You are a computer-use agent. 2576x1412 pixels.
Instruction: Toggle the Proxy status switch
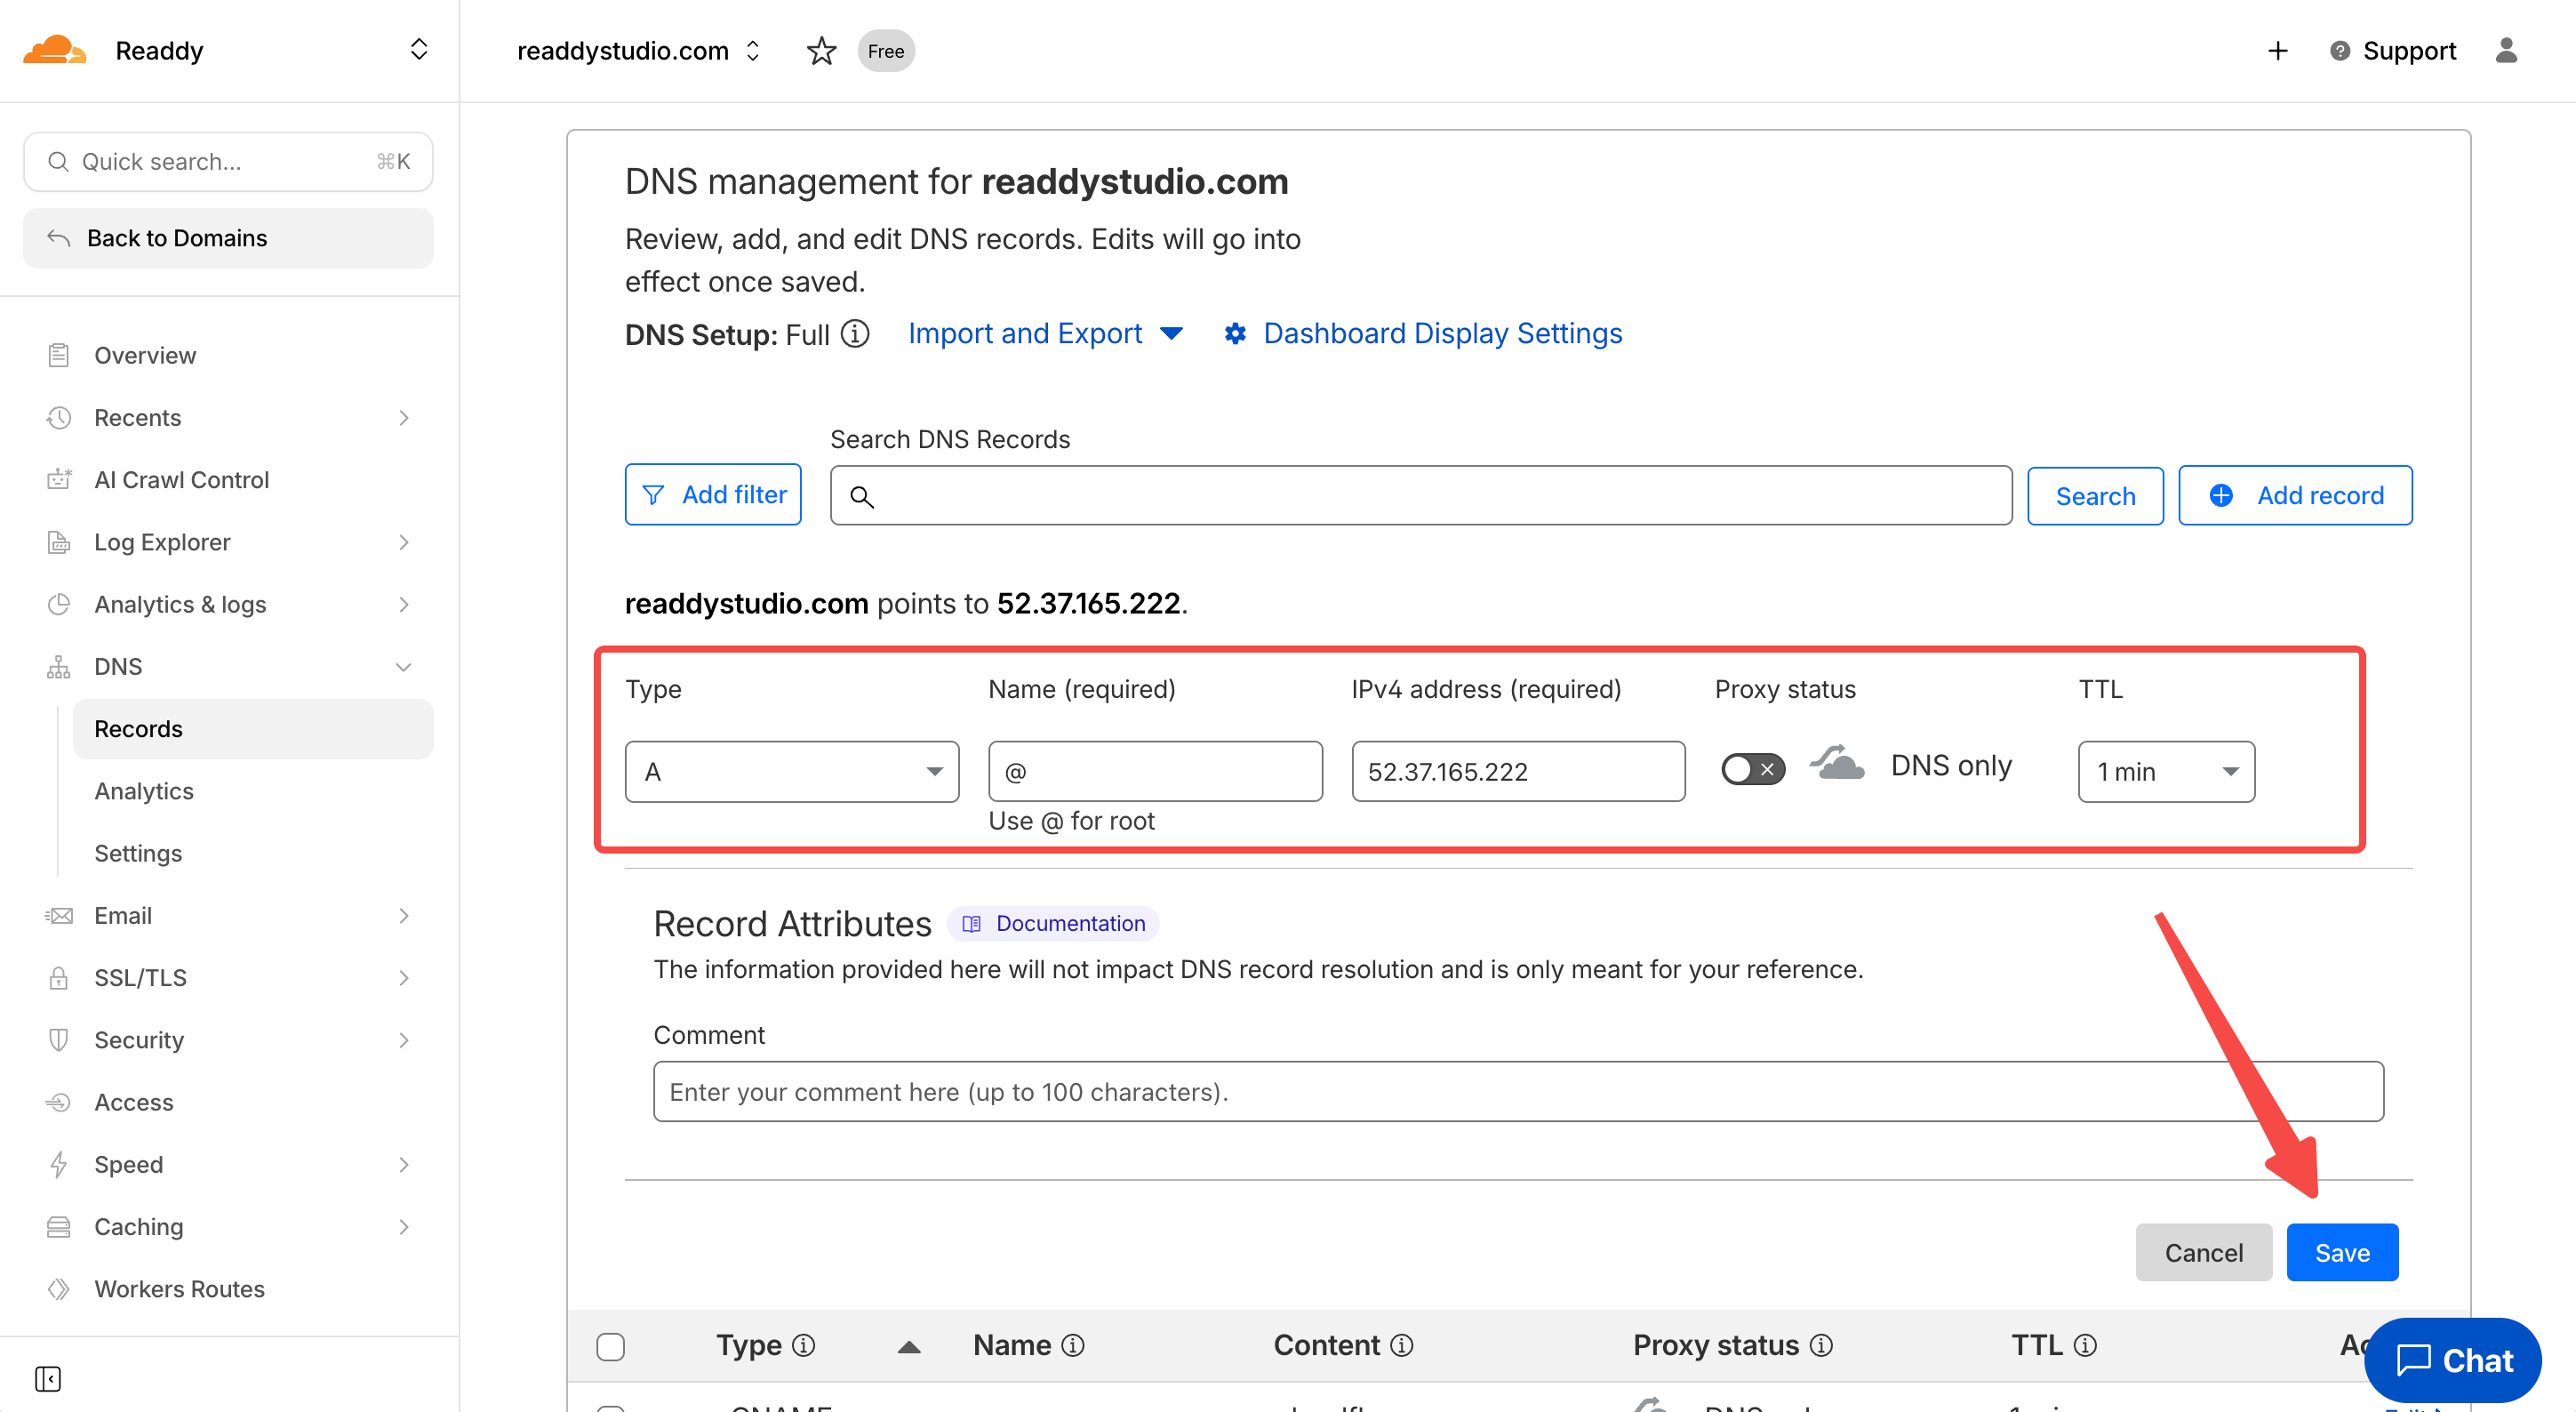[x=1752, y=769]
